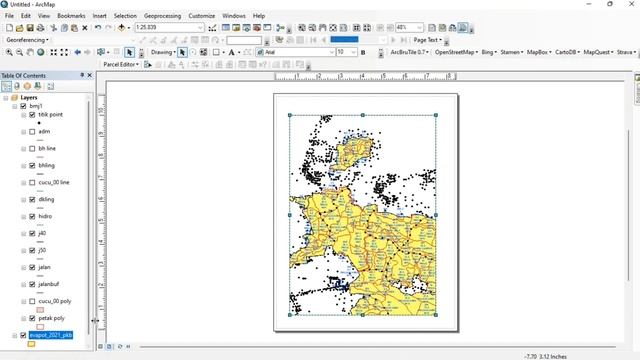640x360 pixels.
Task: Click List By Visibility icon
Action: pos(27,86)
